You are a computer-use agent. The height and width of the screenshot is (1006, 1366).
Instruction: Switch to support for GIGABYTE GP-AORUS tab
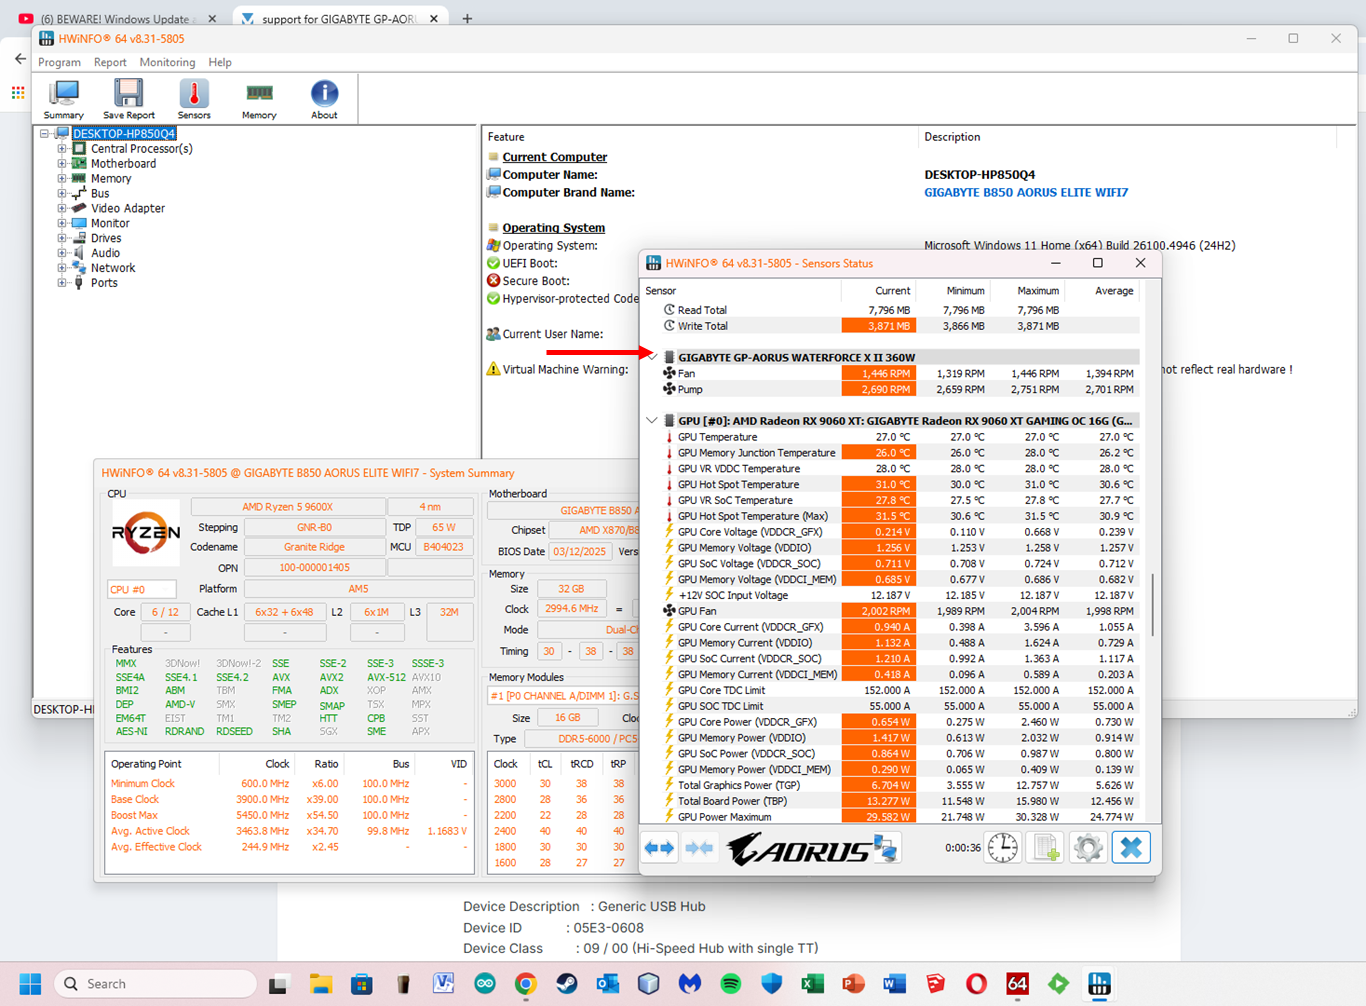click(340, 19)
